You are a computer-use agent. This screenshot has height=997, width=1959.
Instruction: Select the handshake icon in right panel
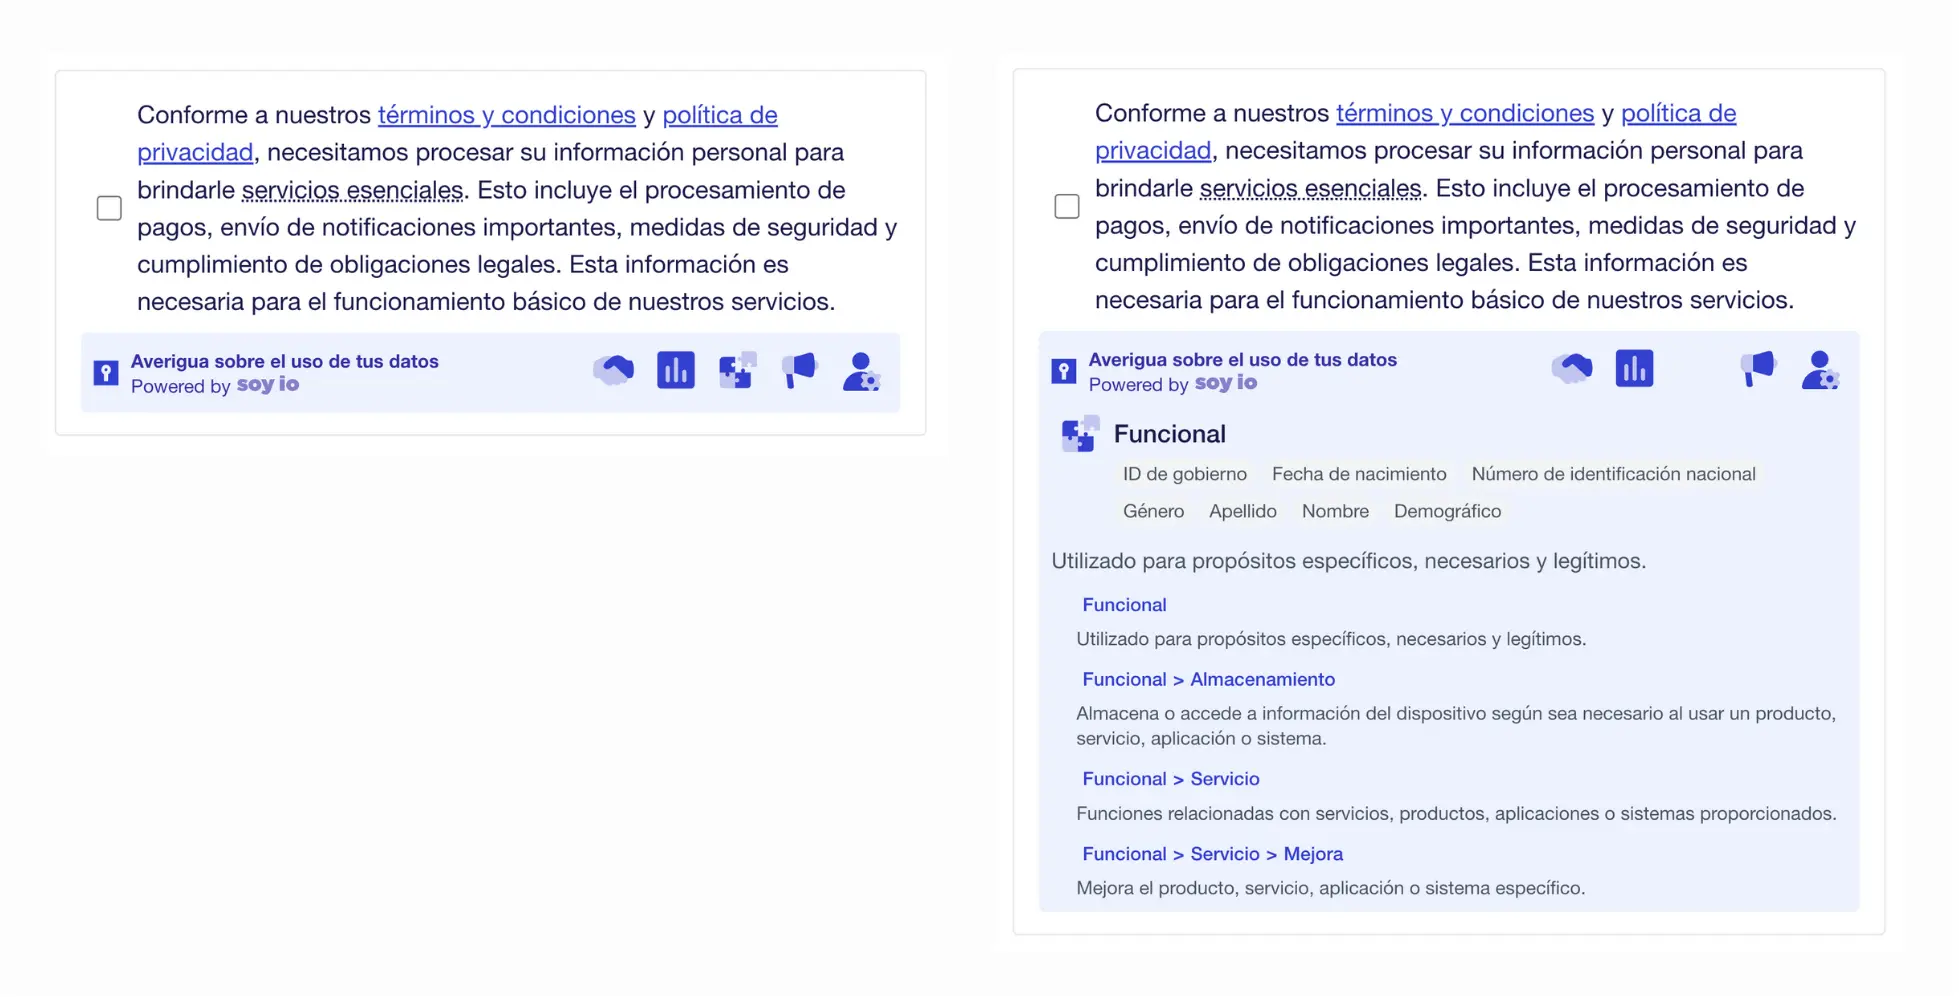[1572, 368]
